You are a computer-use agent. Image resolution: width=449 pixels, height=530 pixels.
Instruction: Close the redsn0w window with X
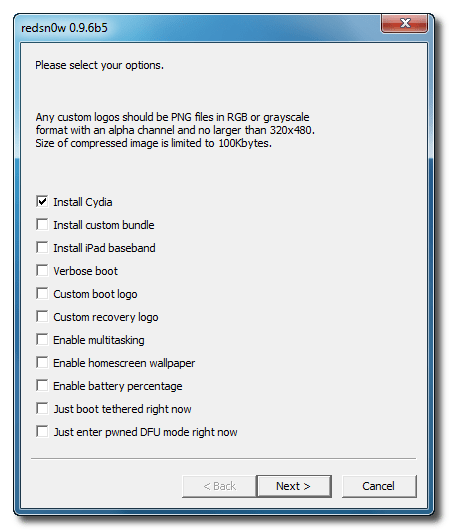point(404,23)
